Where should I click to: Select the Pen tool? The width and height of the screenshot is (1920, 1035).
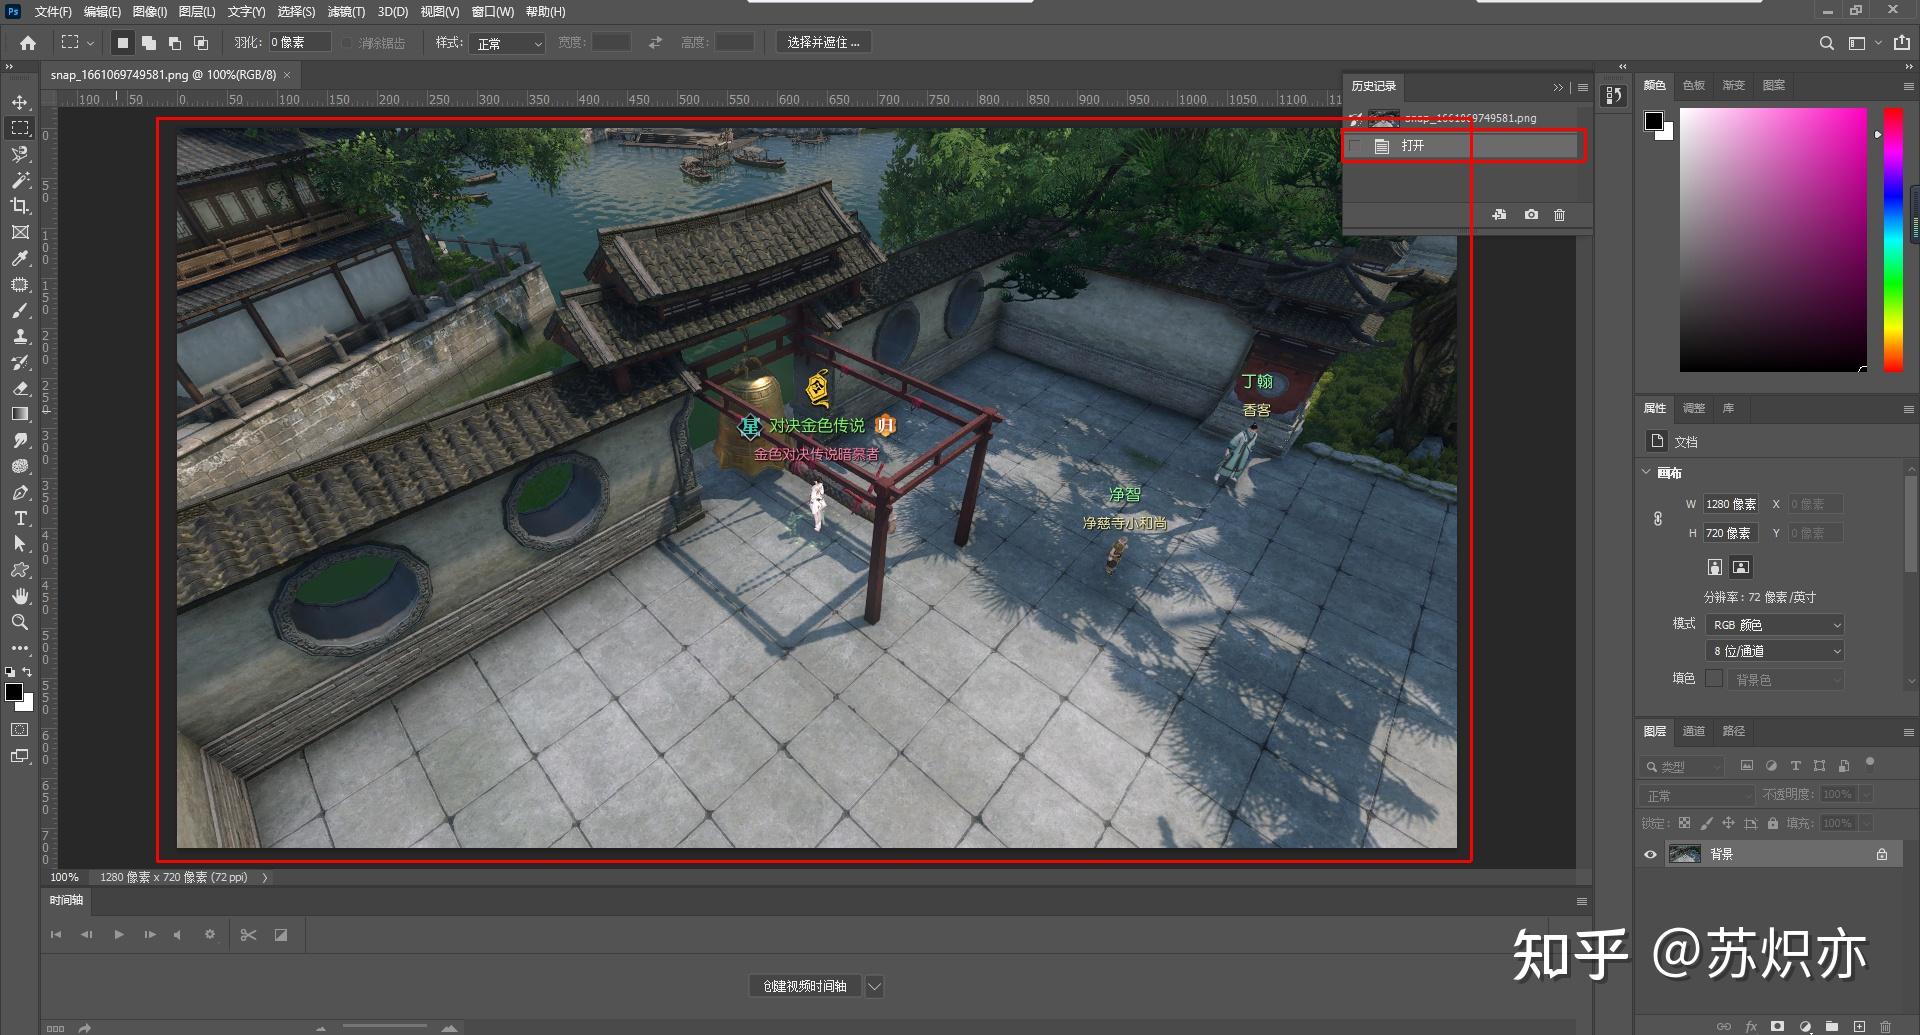(x=20, y=492)
